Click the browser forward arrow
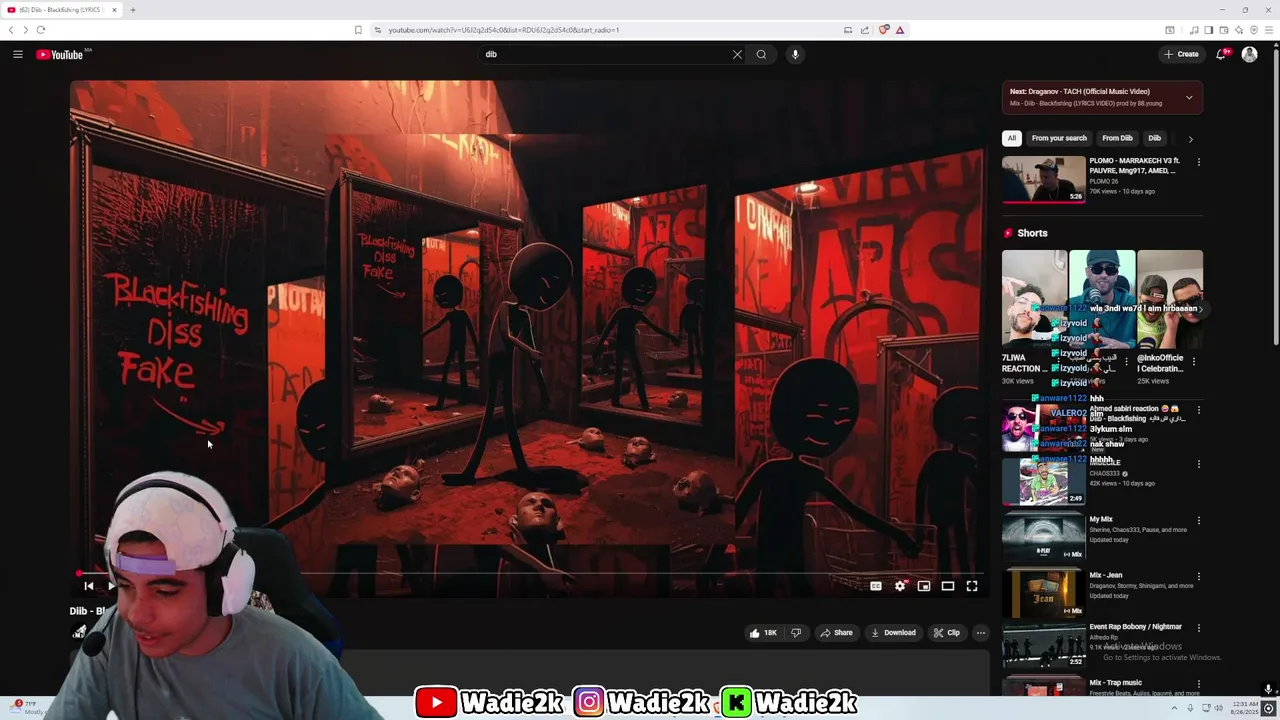The height and width of the screenshot is (720, 1280). click(25, 30)
